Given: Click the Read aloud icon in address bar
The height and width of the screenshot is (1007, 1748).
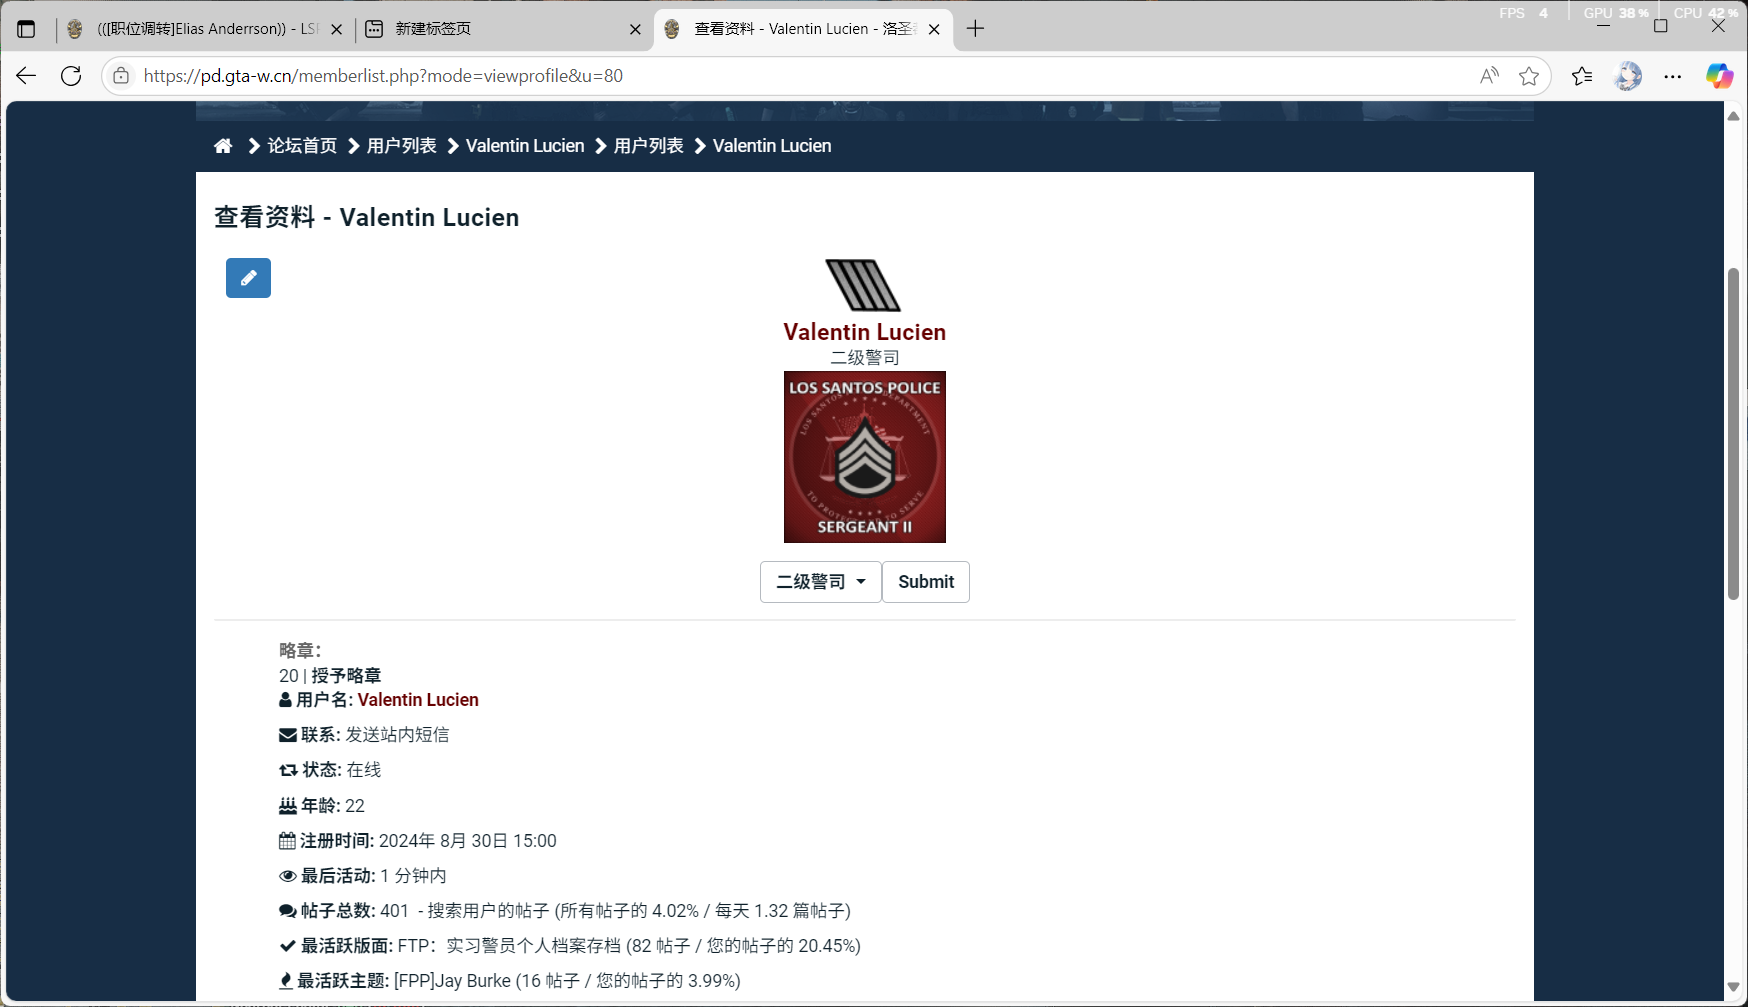Looking at the screenshot, I should (1489, 76).
